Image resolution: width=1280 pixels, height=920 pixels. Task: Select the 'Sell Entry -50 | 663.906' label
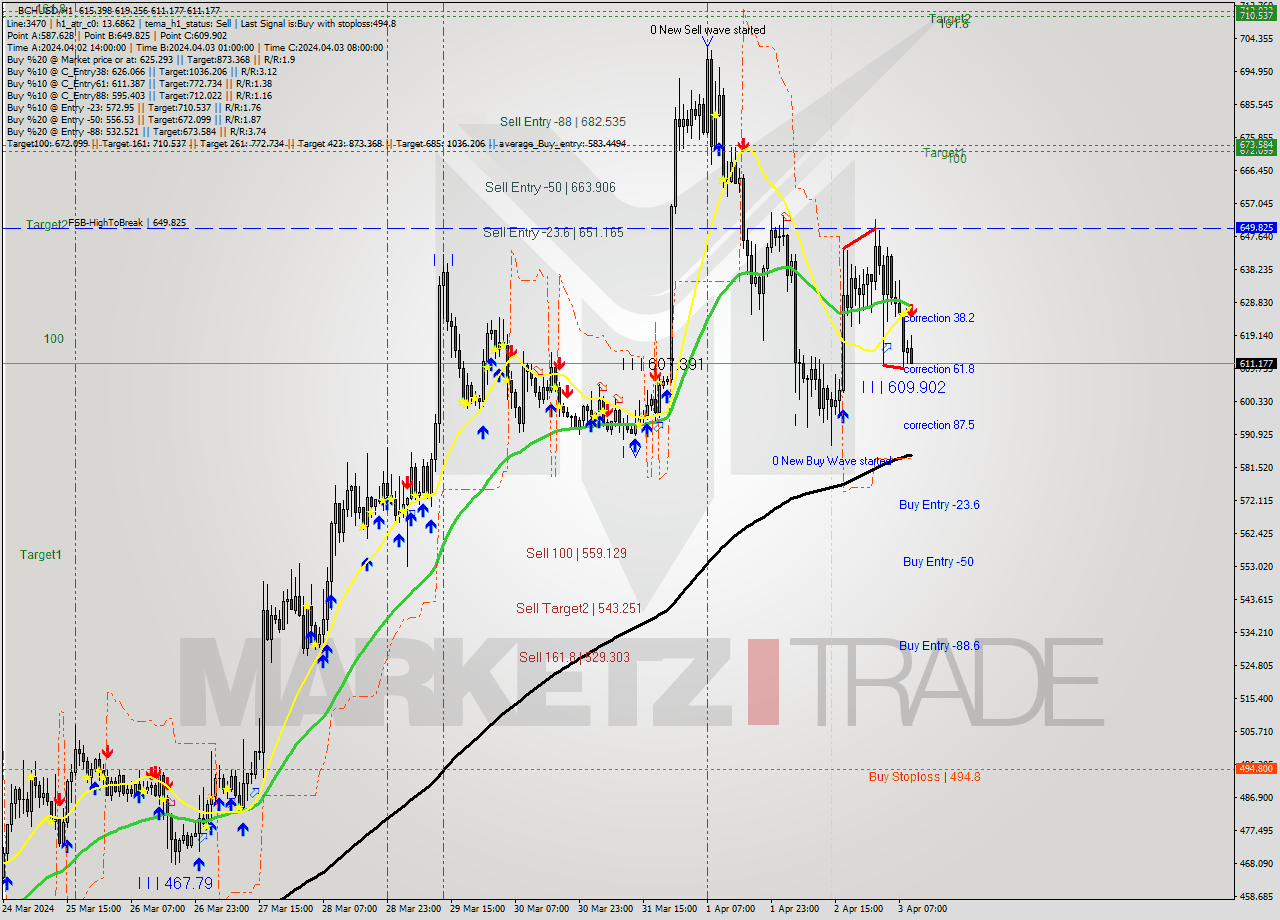click(x=550, y=187)
